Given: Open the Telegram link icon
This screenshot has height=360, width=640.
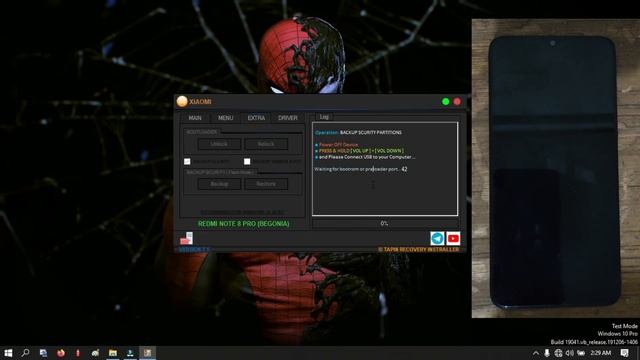Looking at the screenshot, I should coord(437,238).
